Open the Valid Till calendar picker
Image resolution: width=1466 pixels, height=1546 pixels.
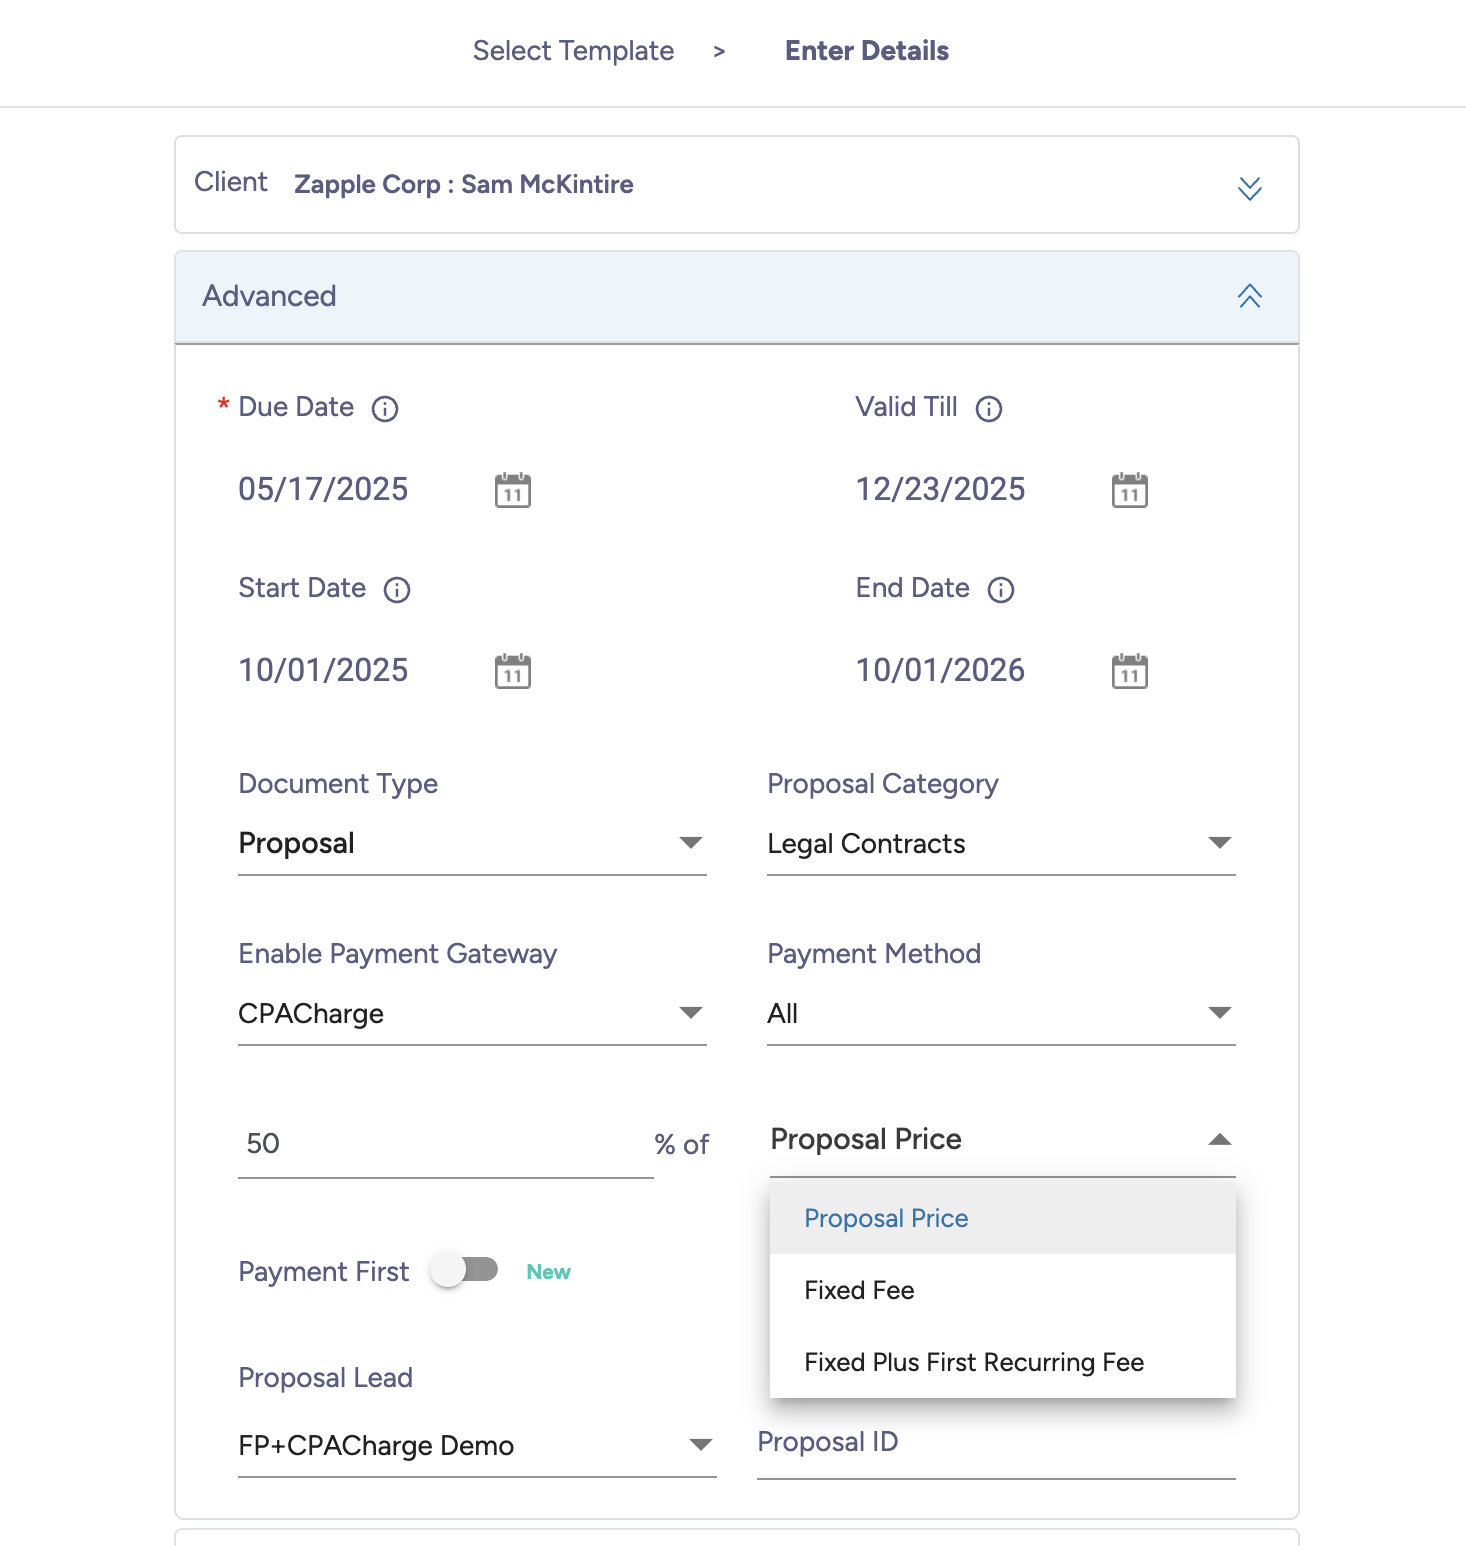pos(1130,490)
